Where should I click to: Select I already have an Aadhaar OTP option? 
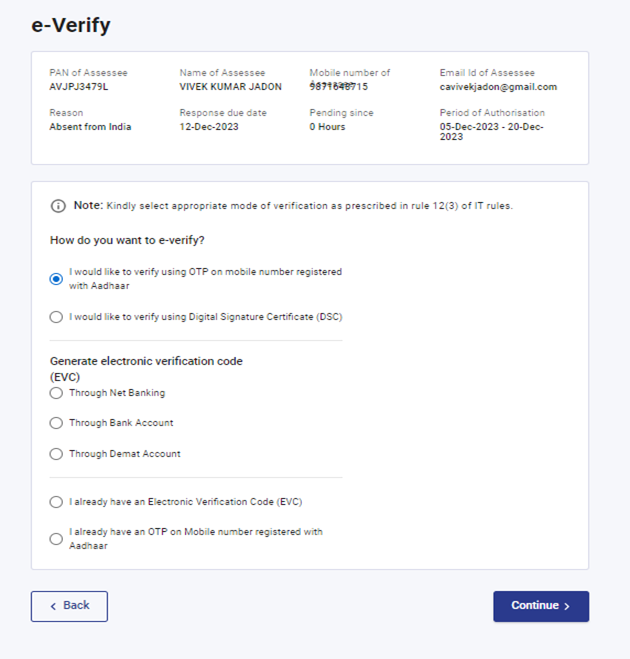(56, 539)
